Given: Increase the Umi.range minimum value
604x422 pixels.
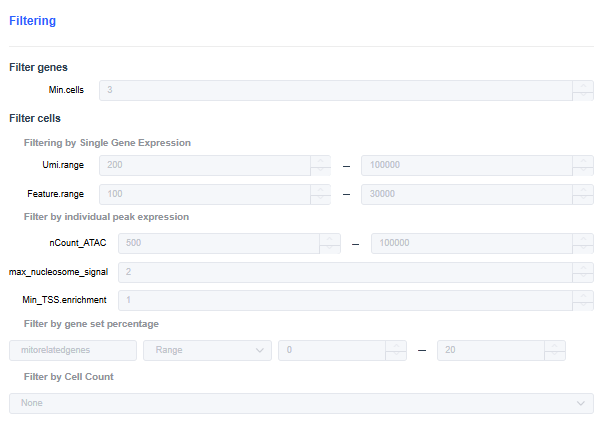Looking at the screenshot, I should click(x=320, y=160).
